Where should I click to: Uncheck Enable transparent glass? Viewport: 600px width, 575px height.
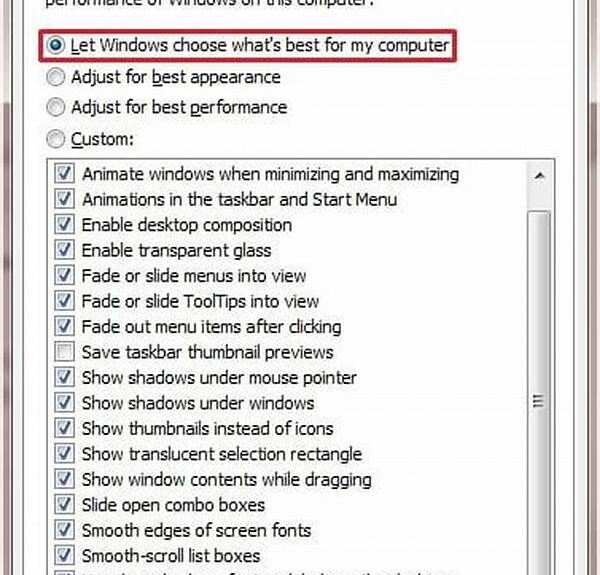click(65, 250)
